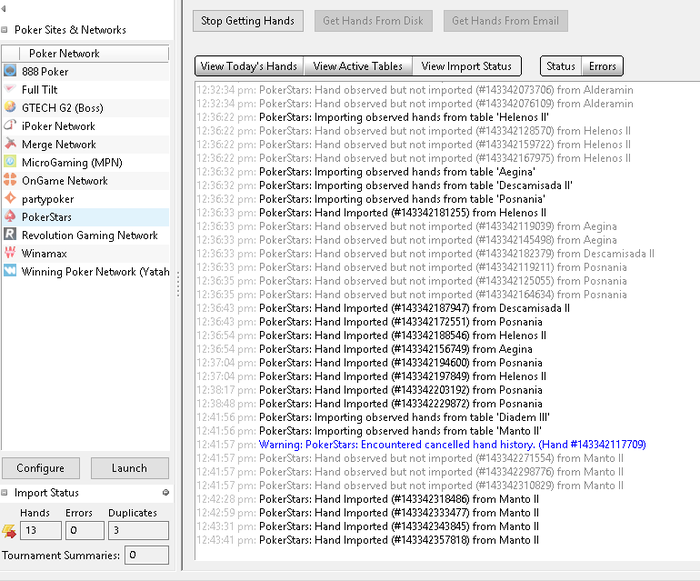Select PokerStars row
This screenshot has width=700, height=581.
86,217
